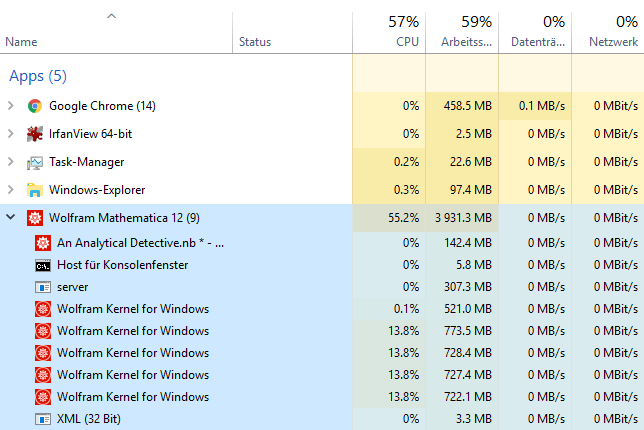Click the Wolfram Kernel icon with 722.1 MB
This screenshot has width=644, height=430.
(x=43, y=397)
